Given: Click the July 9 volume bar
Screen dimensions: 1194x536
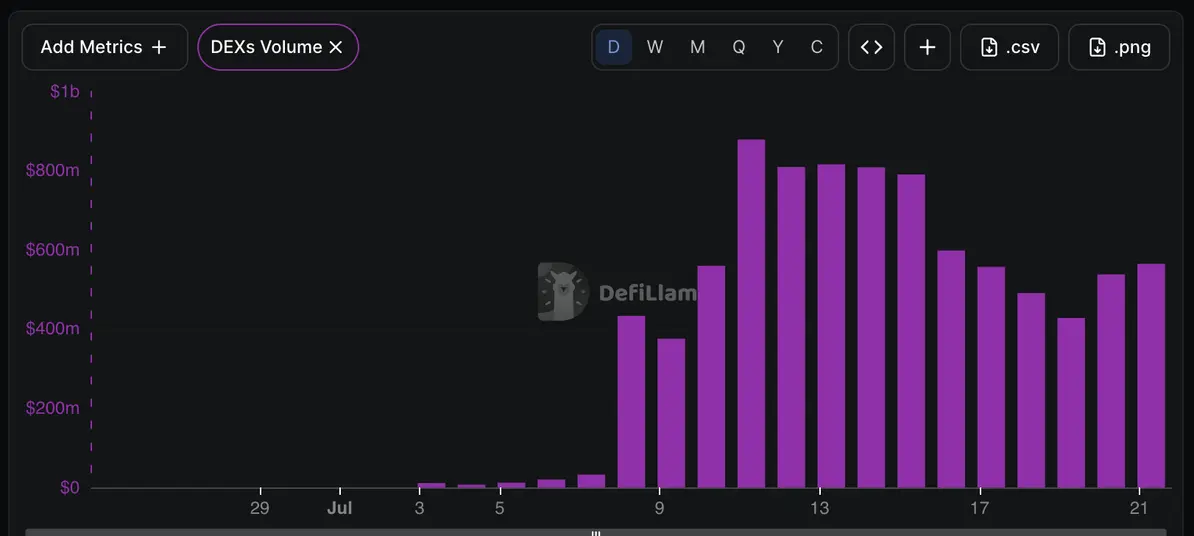Looking at the screenshot, I should tap(671, 413).
